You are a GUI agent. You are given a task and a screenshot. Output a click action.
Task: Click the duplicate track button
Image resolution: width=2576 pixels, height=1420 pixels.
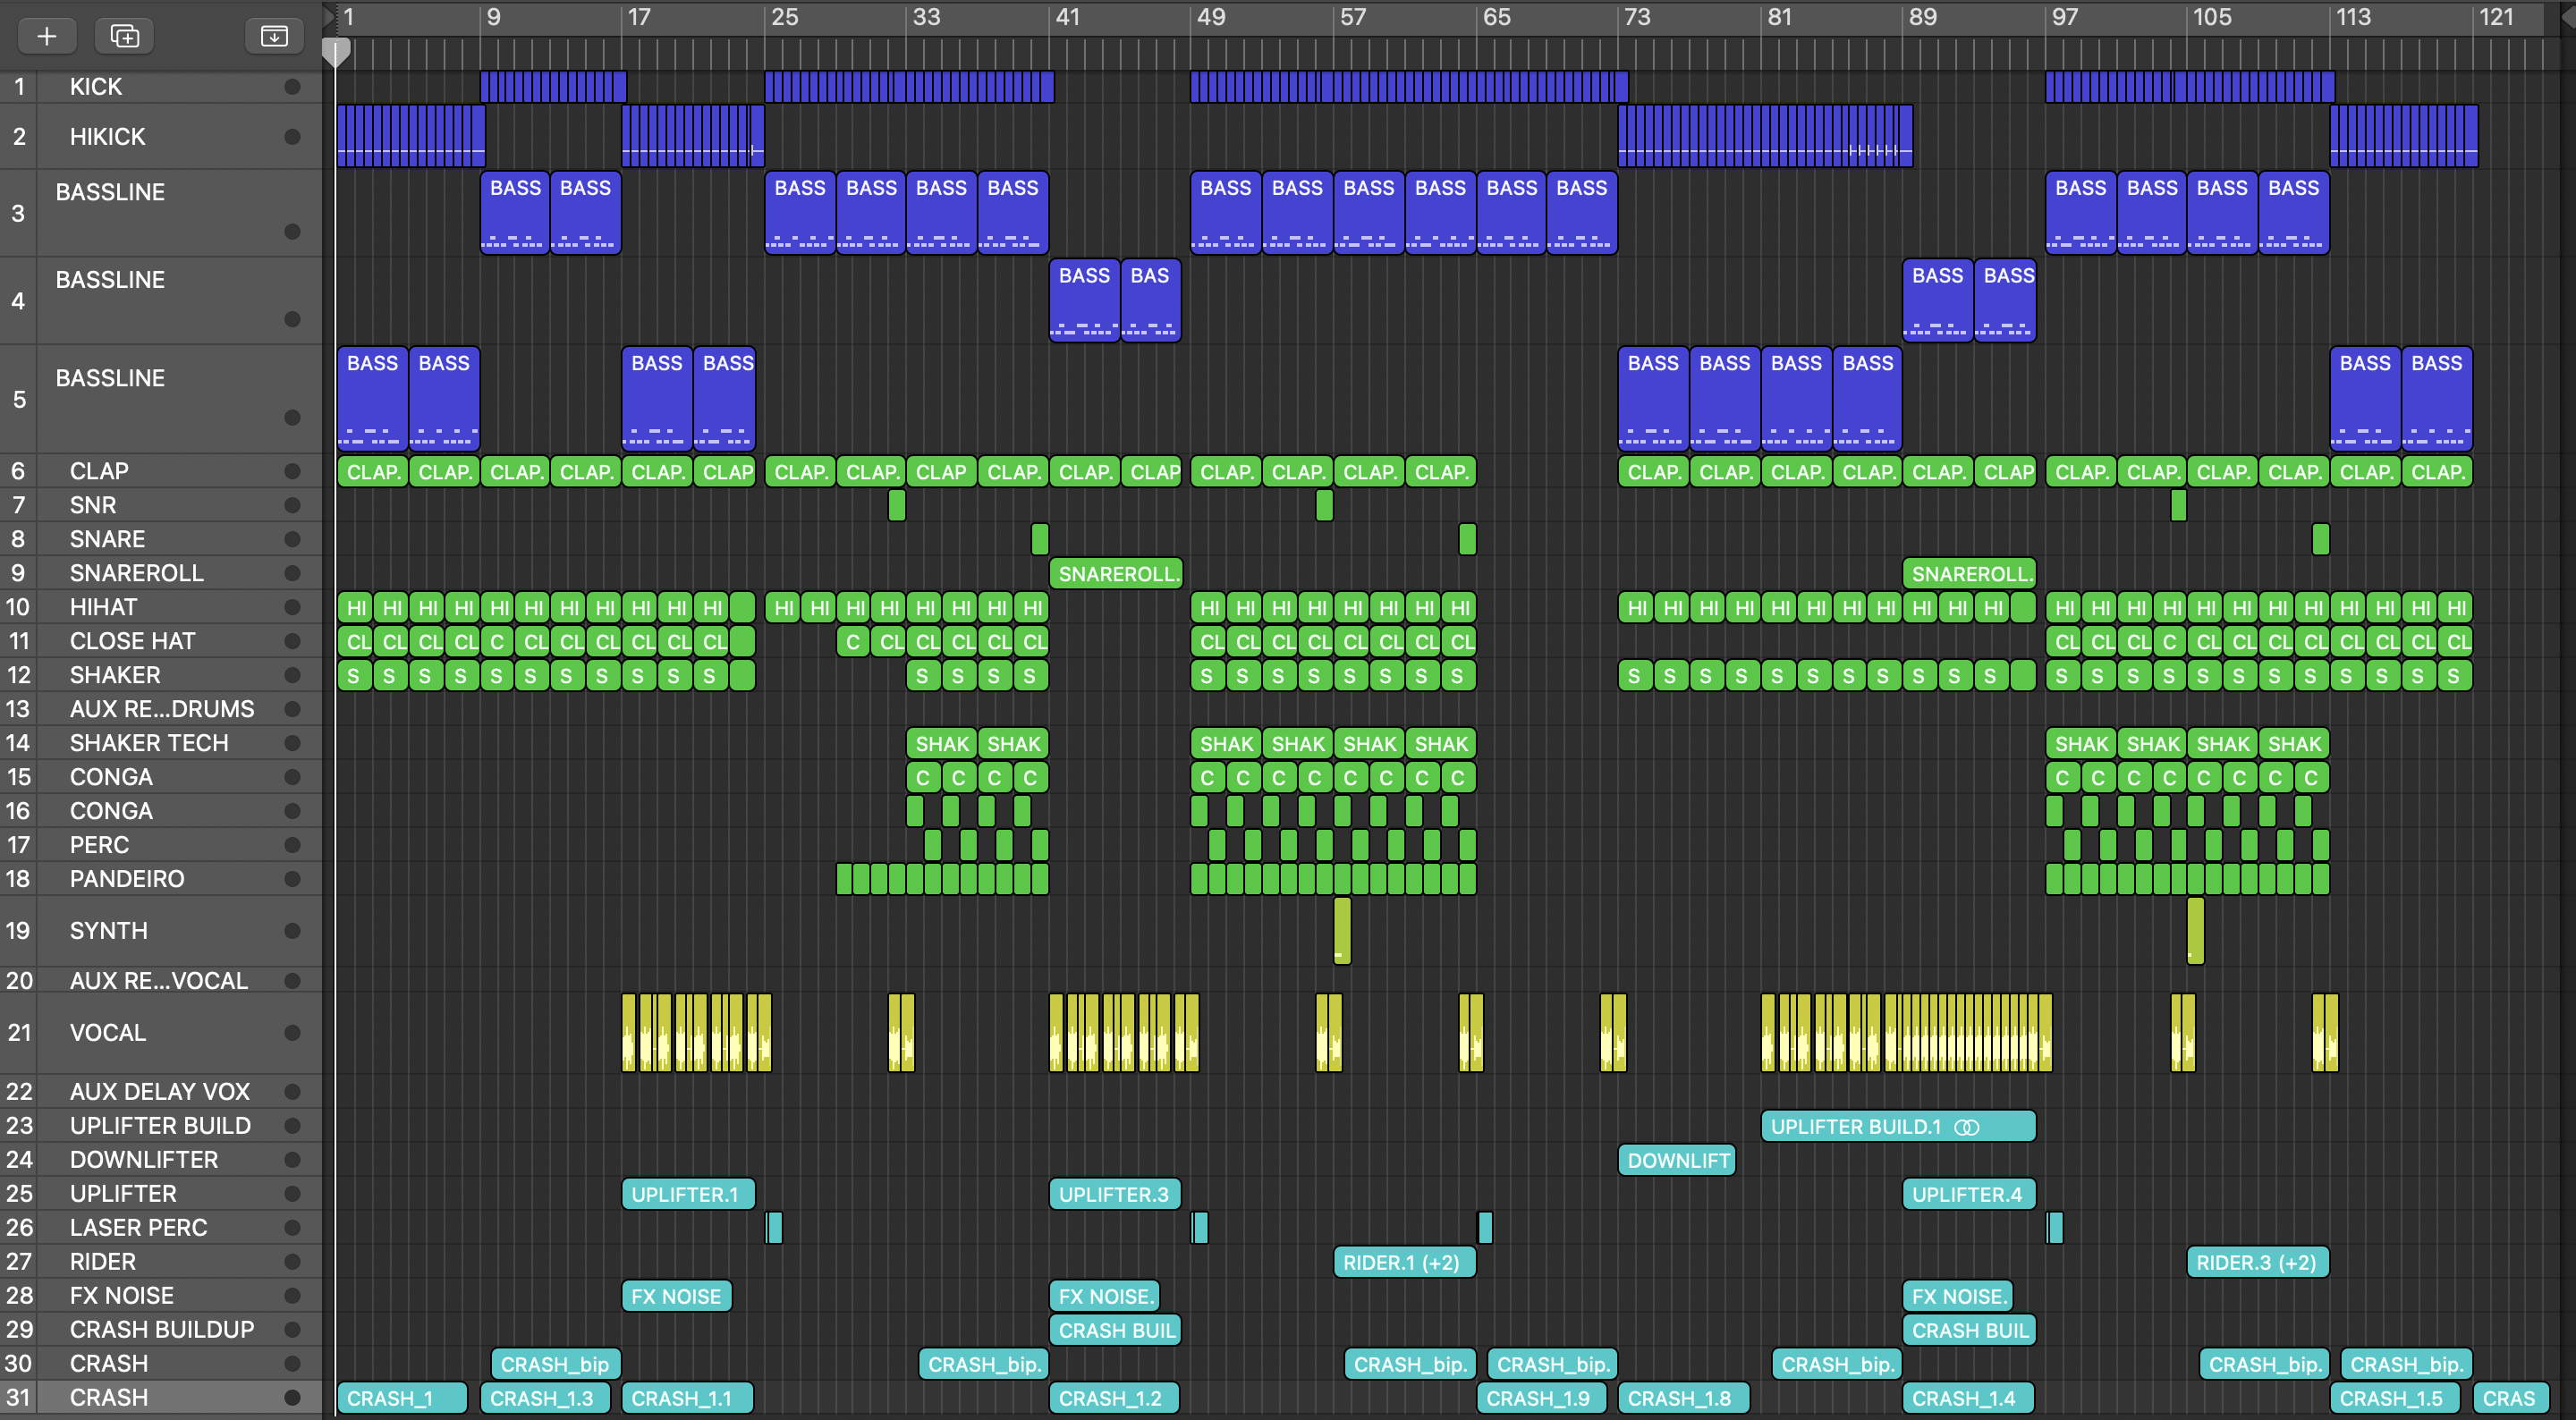click(124, 36)
